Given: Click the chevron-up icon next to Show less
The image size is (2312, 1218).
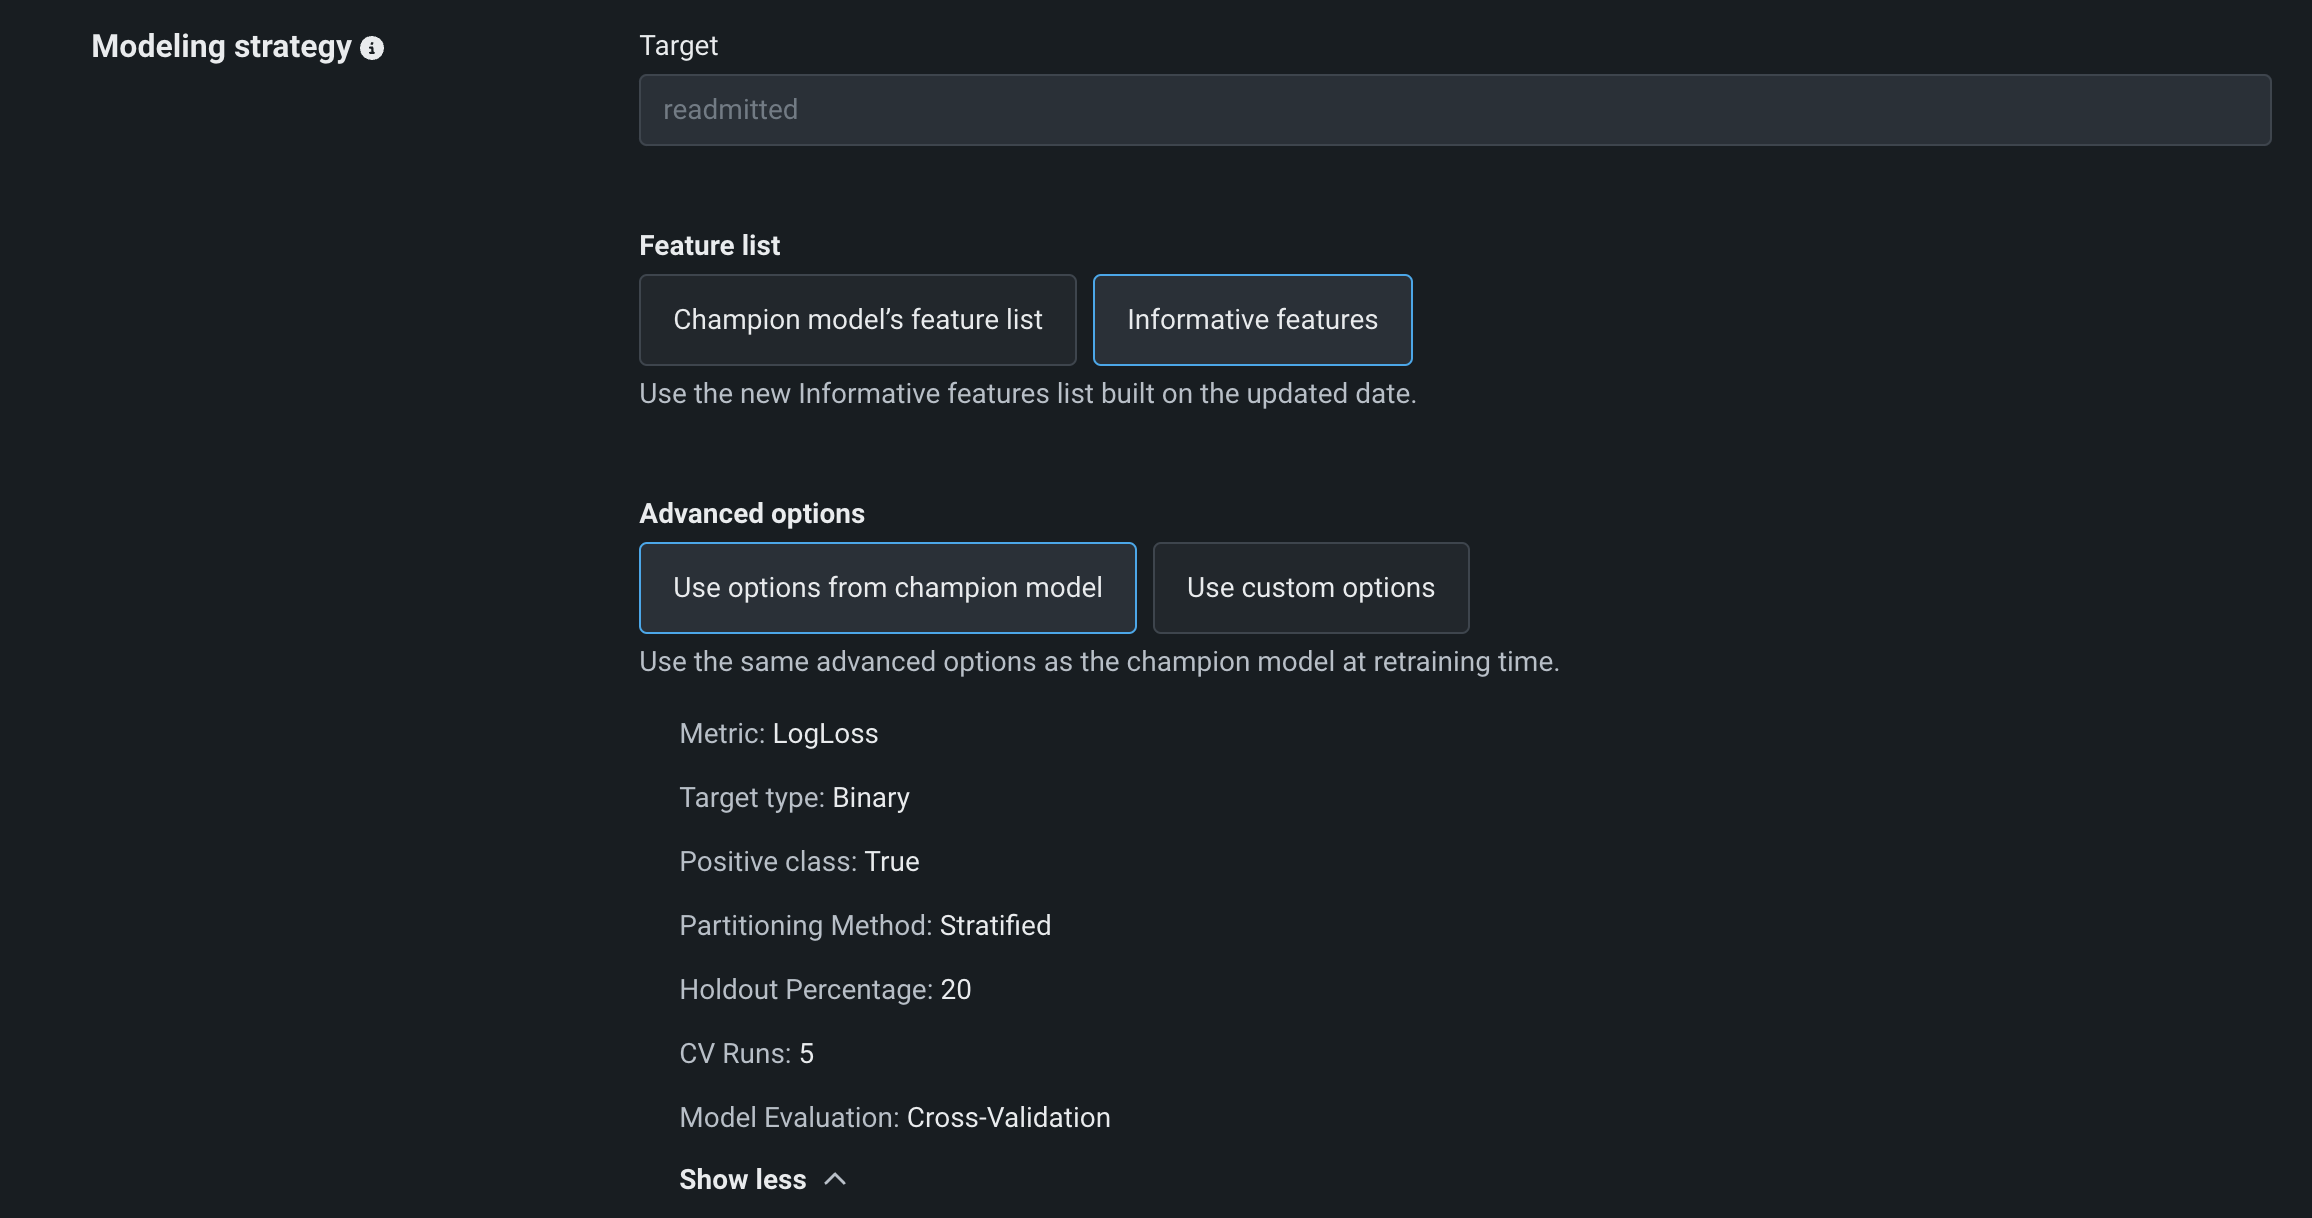Looking at the screenshot, I should [835, 1180].
